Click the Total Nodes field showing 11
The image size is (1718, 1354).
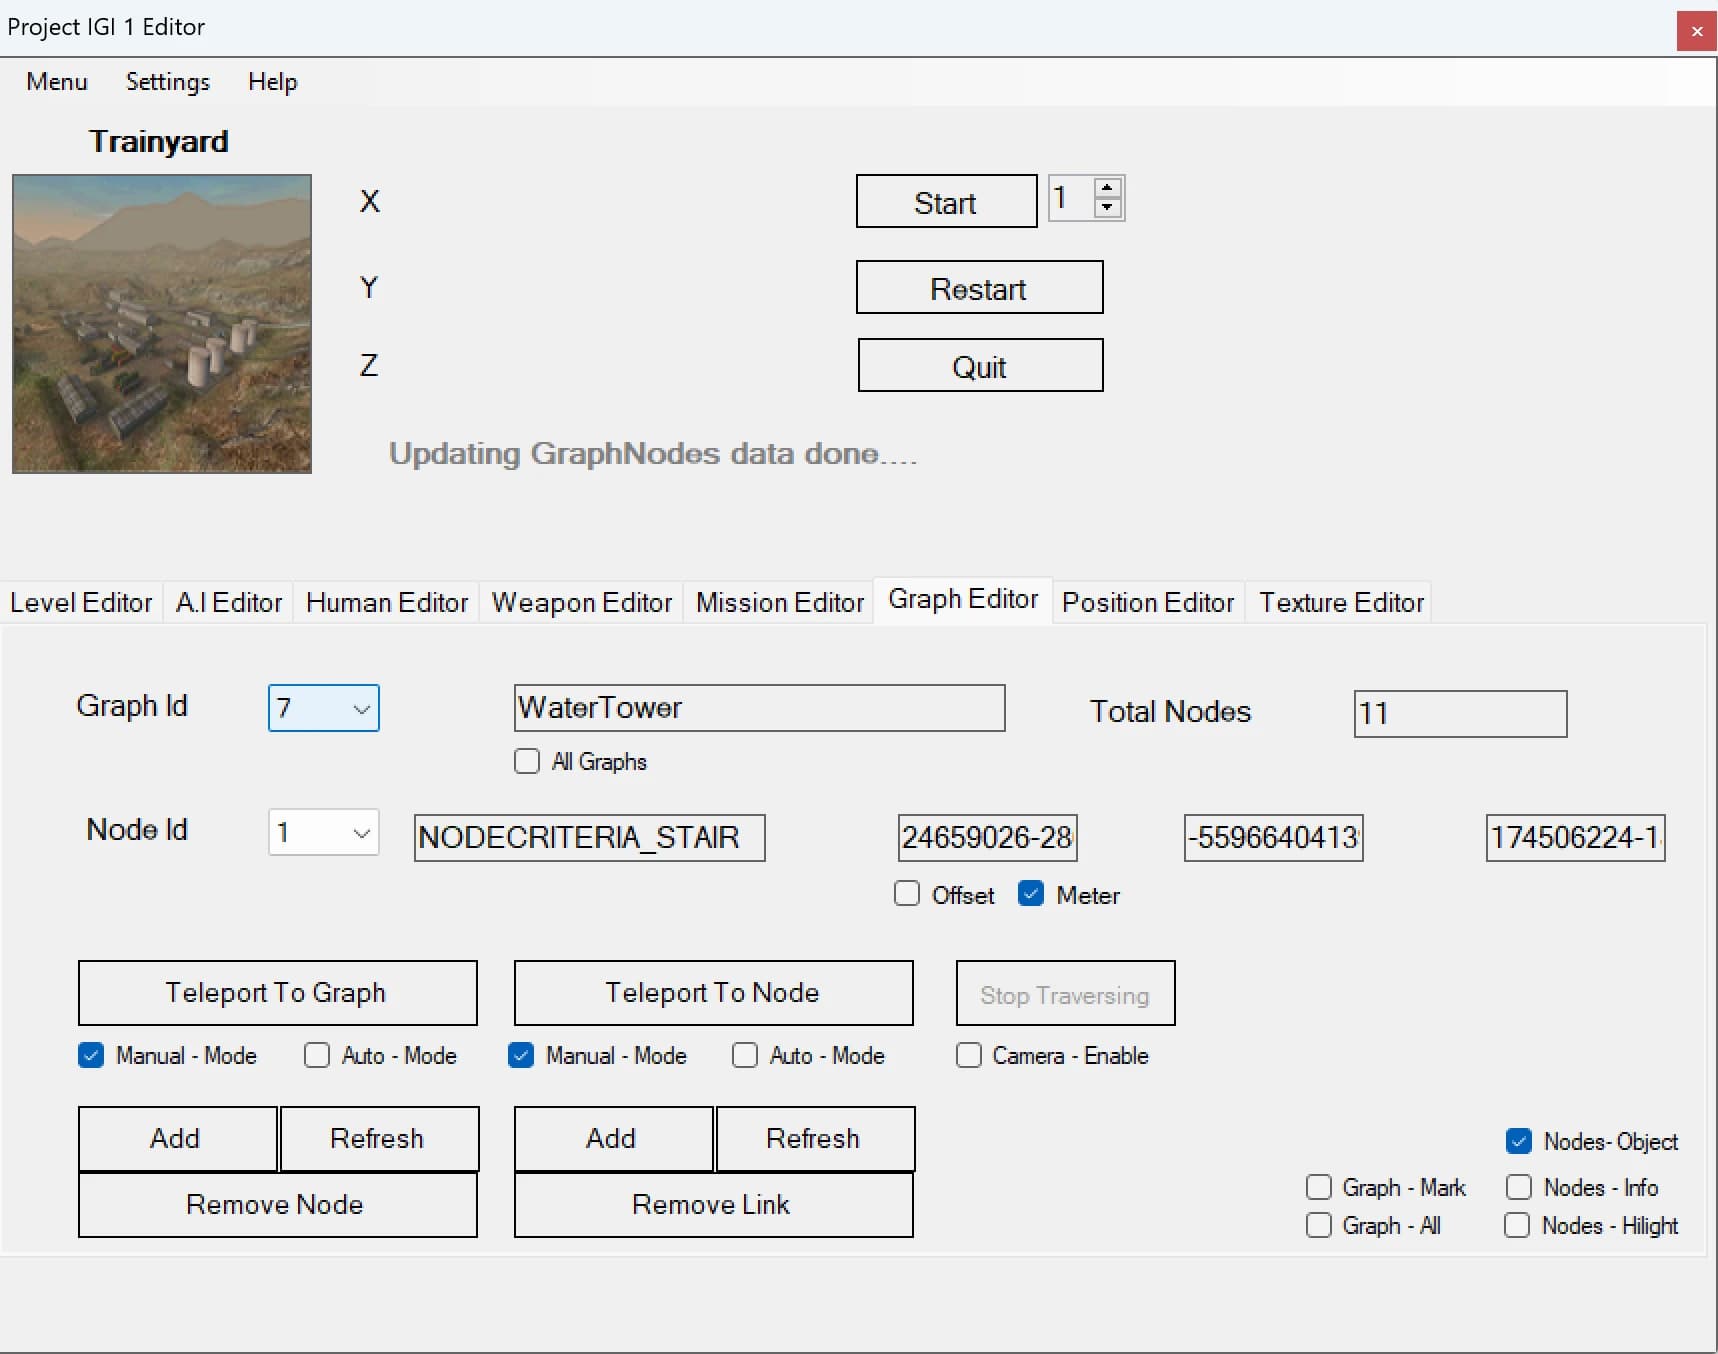(x=1460, y=713)
